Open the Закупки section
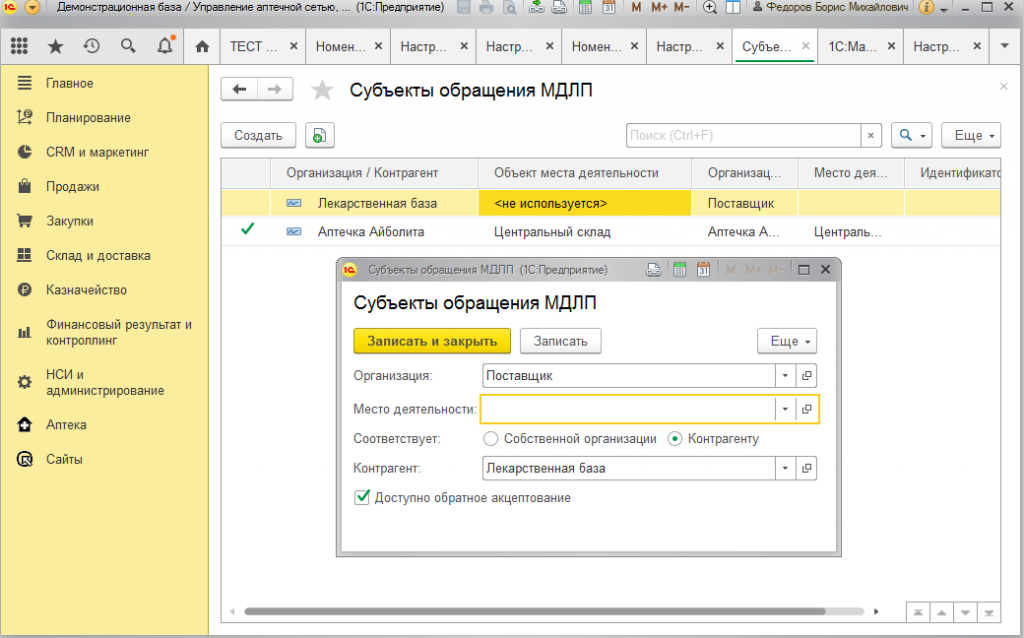 coord(69,221)
